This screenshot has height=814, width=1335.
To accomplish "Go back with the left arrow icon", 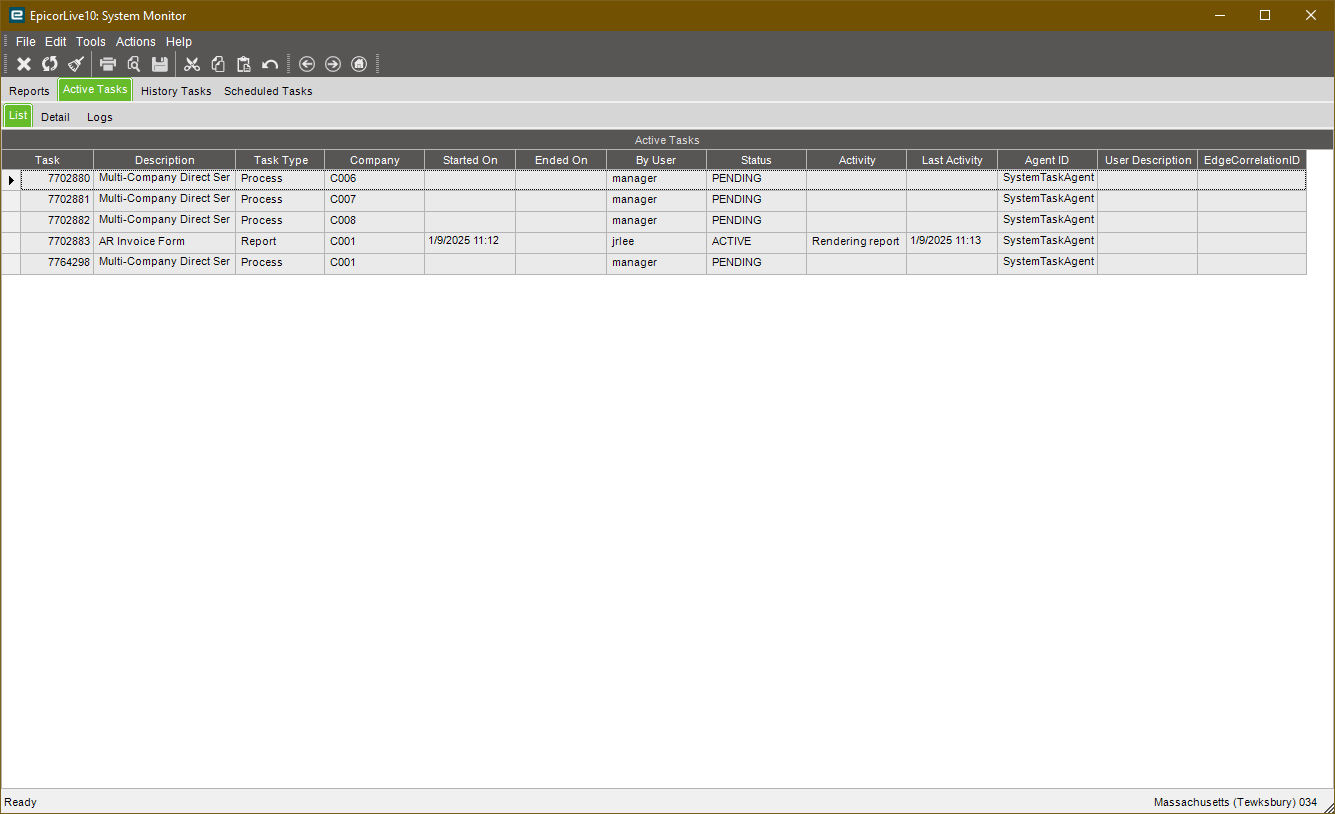I will pos(307,64).
